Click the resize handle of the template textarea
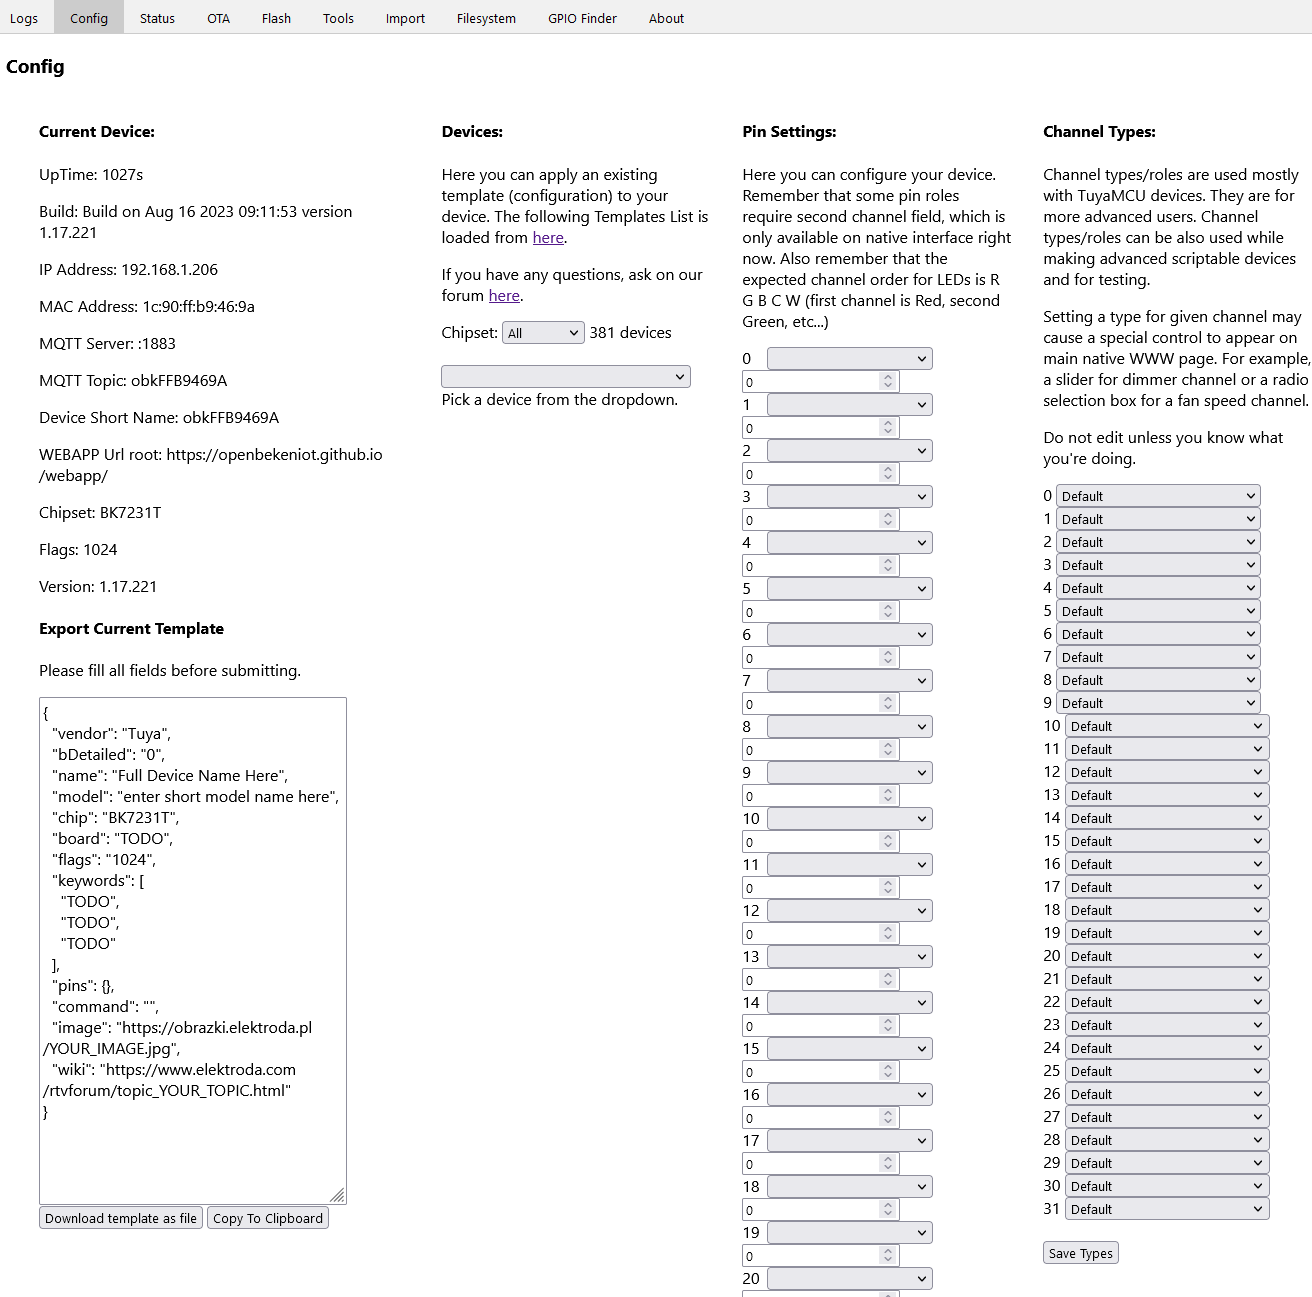The image size is (1312, 1297). [x=338, y=1196]
